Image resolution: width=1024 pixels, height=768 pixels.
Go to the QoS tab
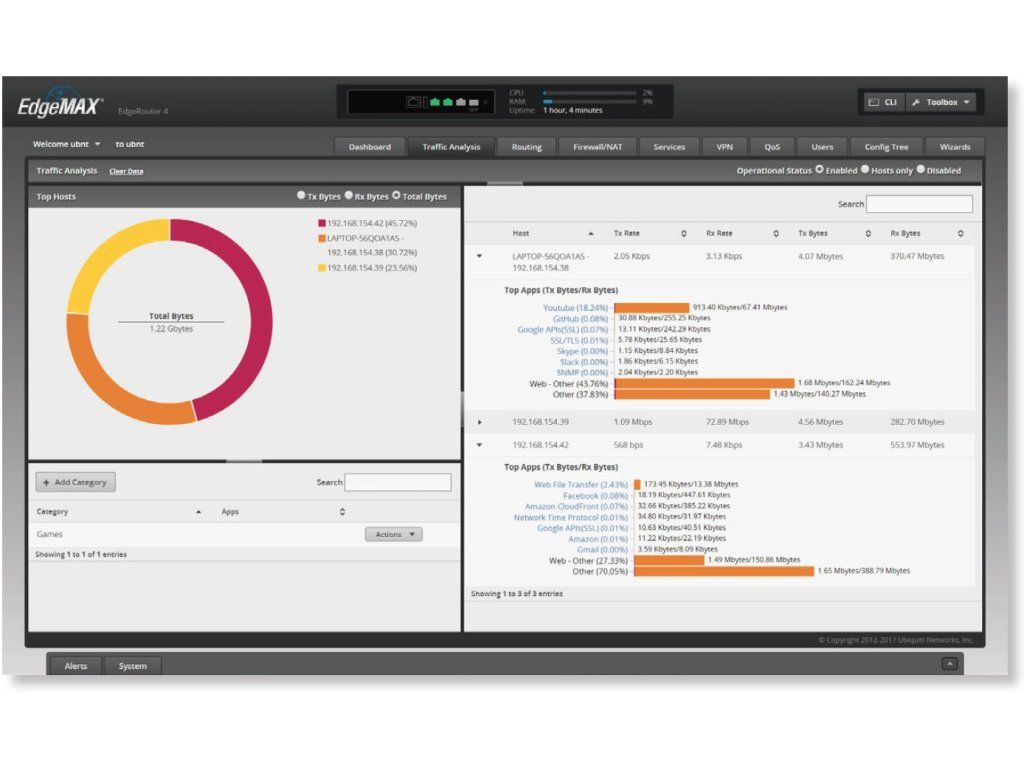coord(772,147)
